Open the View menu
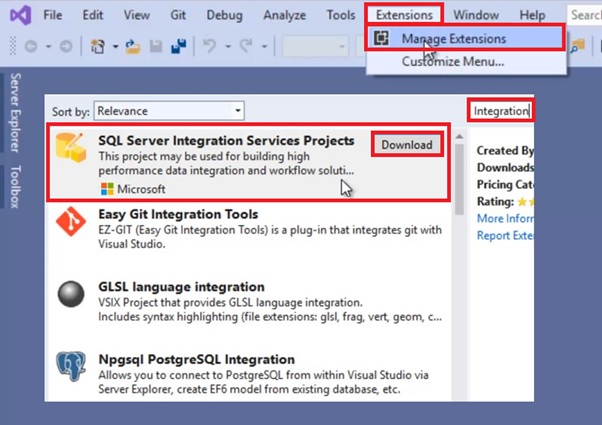Image resolution: width=602 pixels, height=425 pixels. click(136, 15)
